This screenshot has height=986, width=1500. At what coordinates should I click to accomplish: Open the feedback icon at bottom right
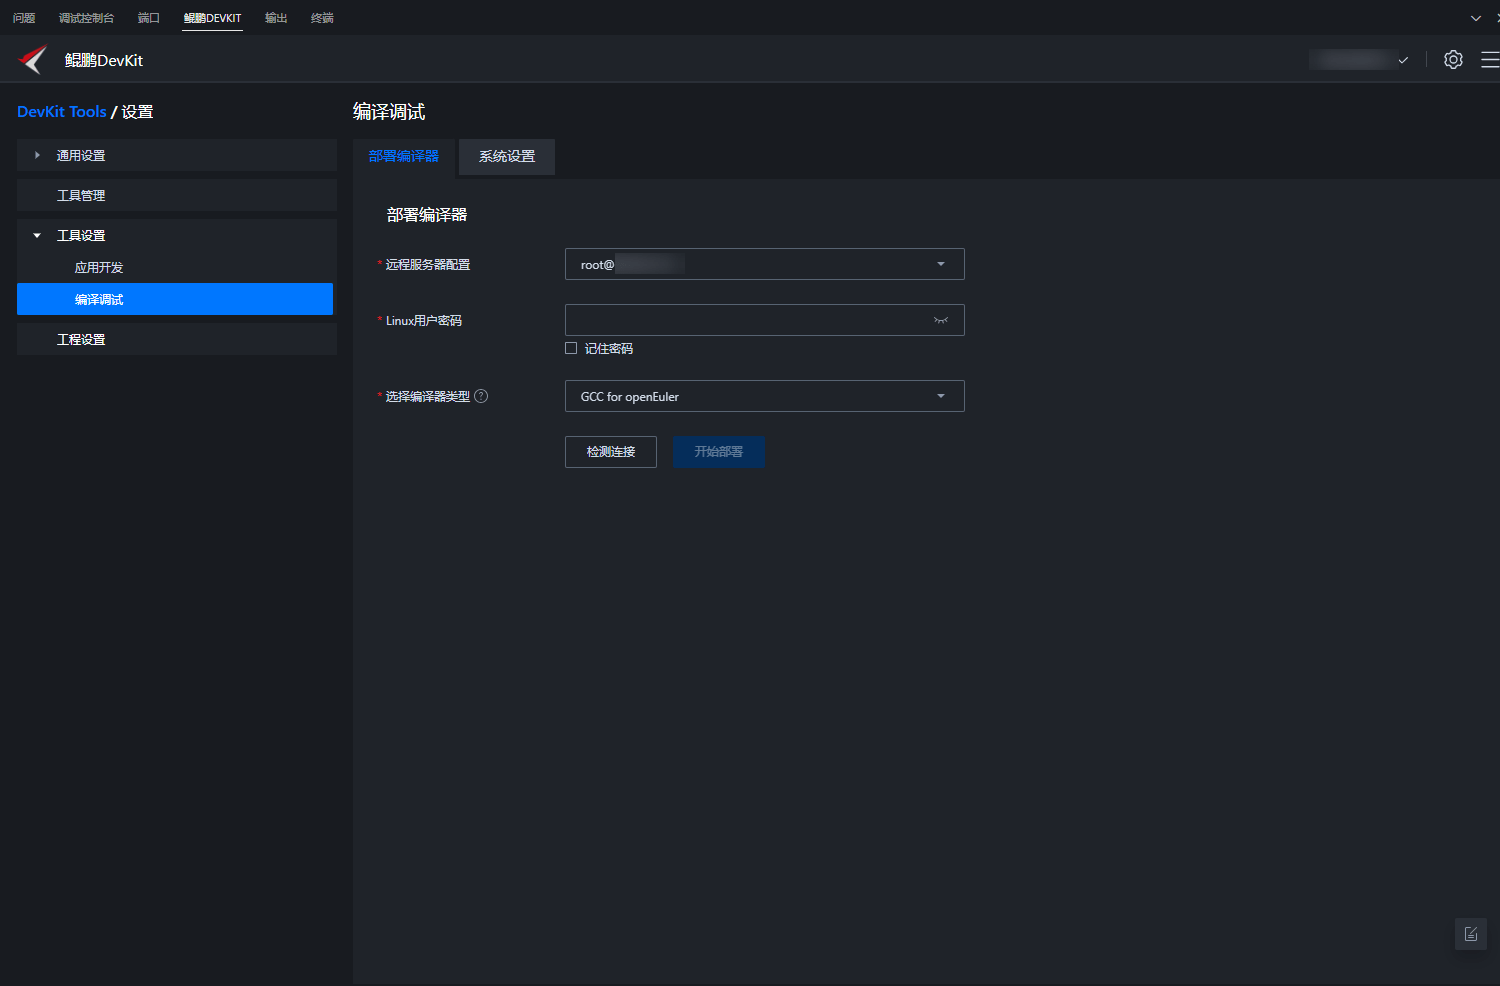pyautogui.click(x=1471, y=934)
